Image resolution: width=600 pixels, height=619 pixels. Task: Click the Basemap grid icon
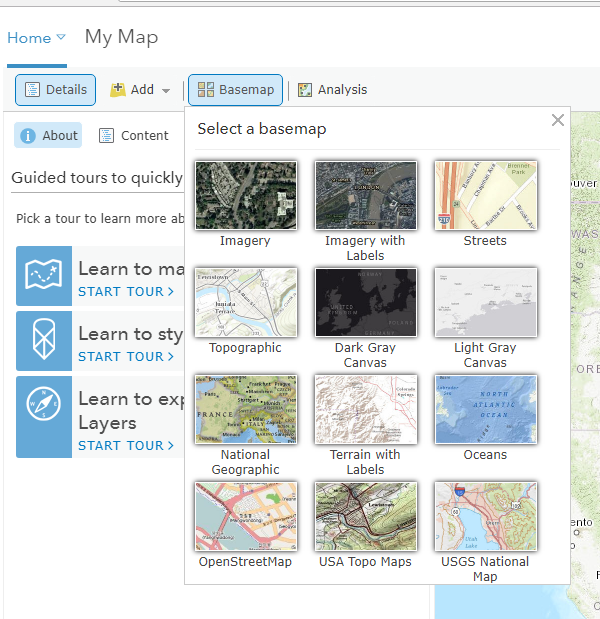click(206, 90)
